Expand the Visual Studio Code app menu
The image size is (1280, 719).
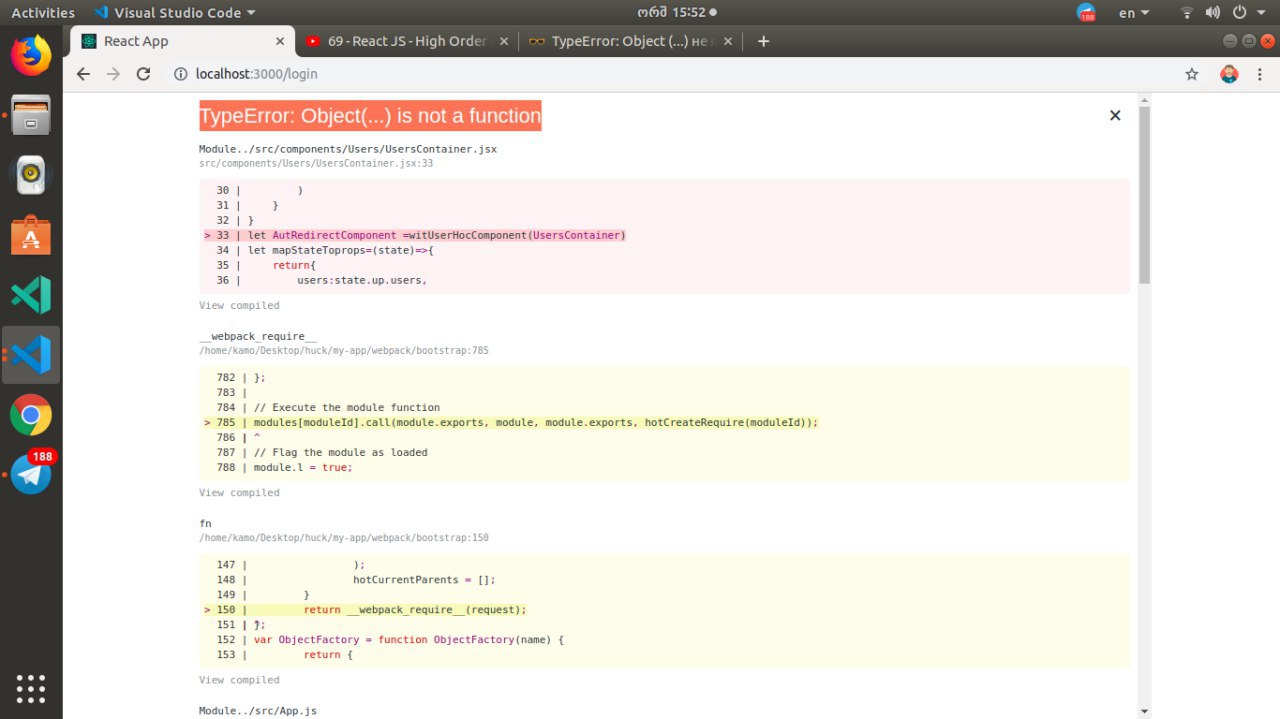175,13
